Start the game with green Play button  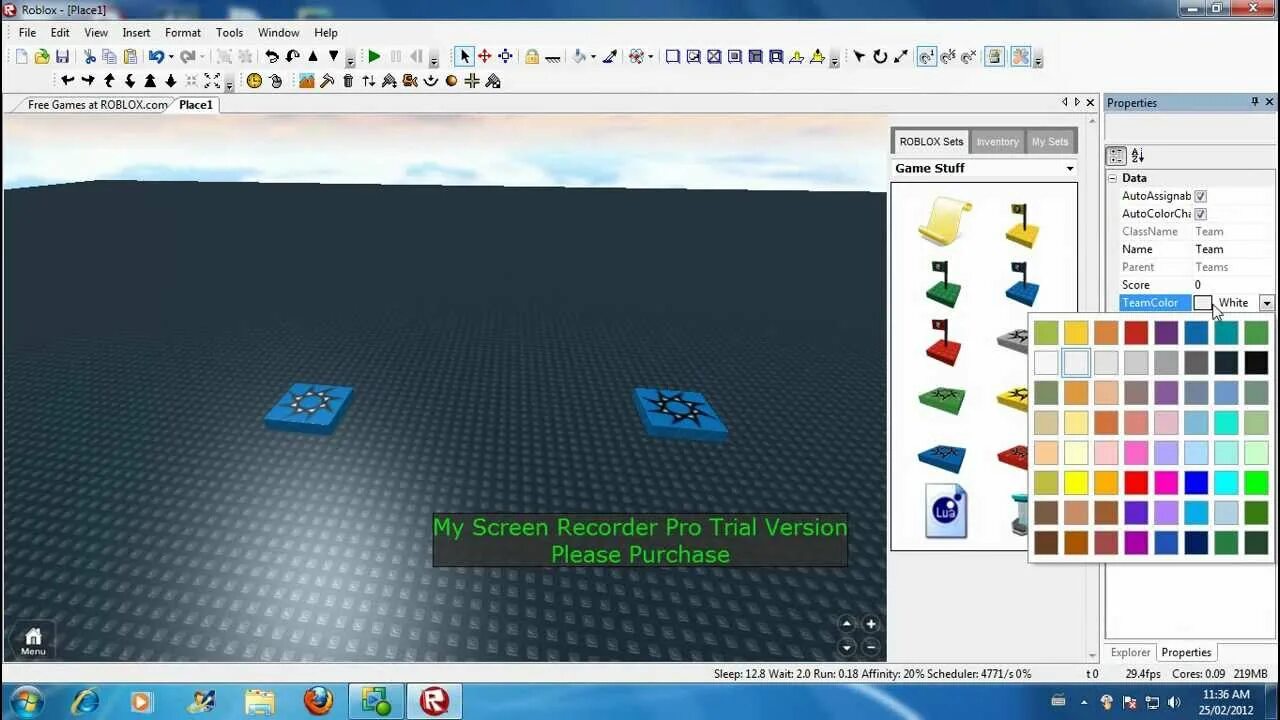pos(374,57)
